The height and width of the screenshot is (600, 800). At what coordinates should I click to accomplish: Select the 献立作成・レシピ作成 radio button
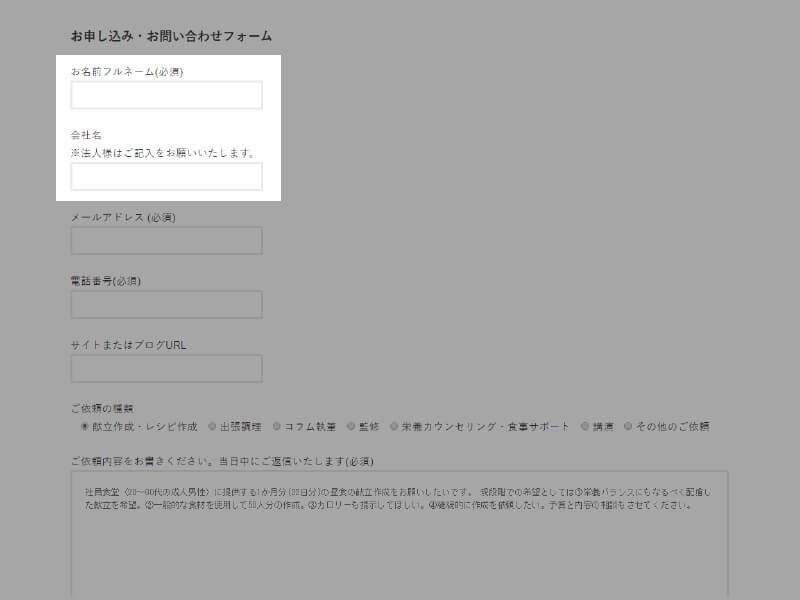tap(85, 426)
